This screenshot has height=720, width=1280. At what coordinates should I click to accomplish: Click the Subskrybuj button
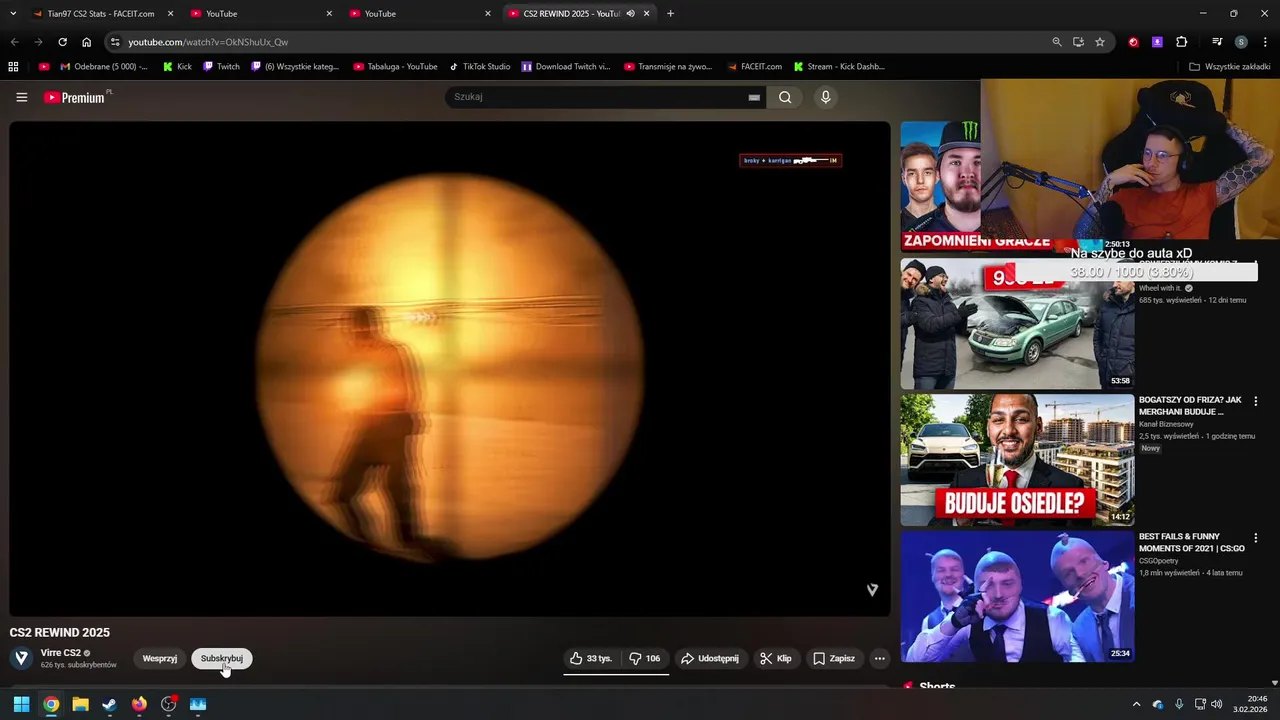tap(222, 658)
